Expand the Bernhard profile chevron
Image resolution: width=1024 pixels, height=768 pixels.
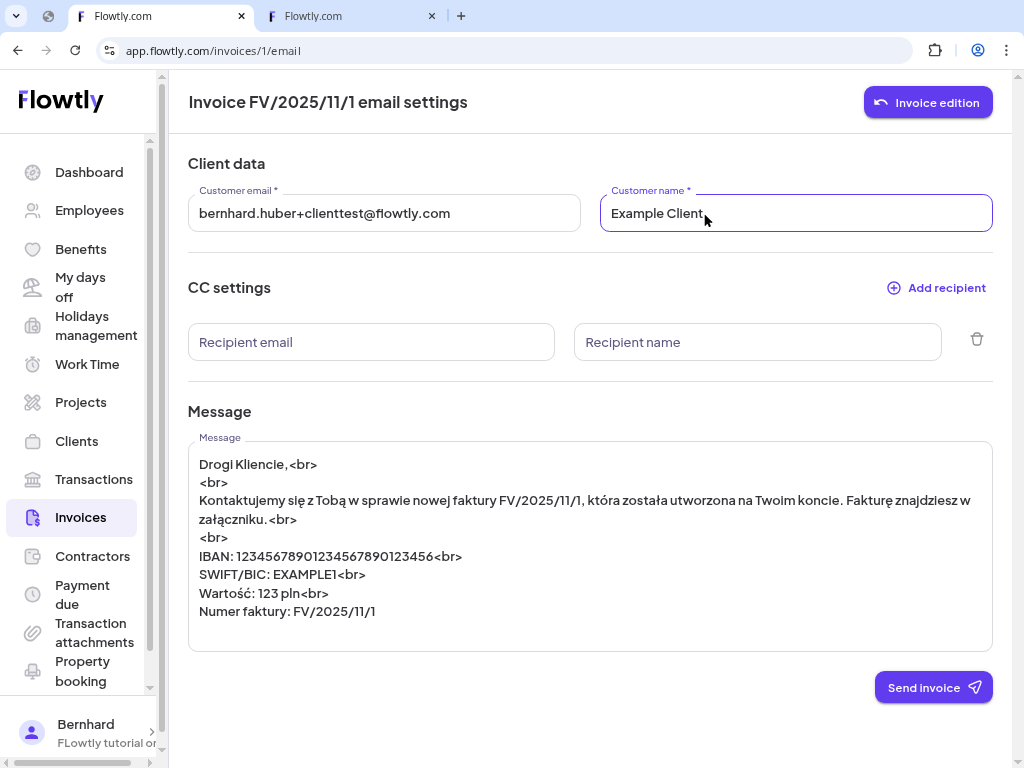point(152,732)
